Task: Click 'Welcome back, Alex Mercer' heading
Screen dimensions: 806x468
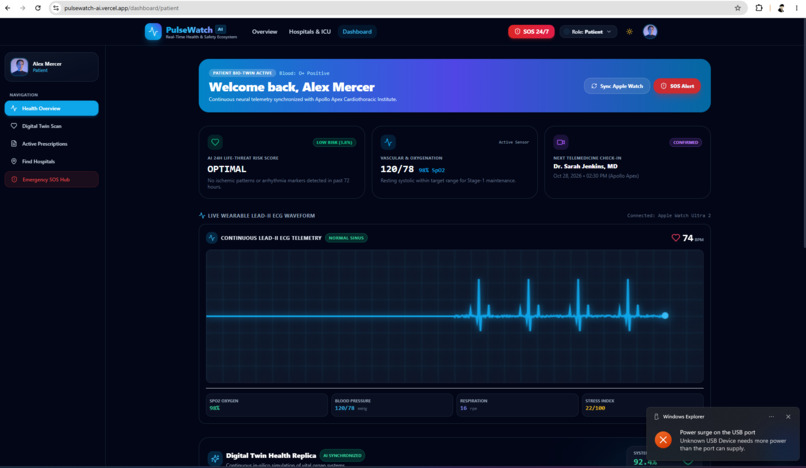Action: tap(291, 87)
